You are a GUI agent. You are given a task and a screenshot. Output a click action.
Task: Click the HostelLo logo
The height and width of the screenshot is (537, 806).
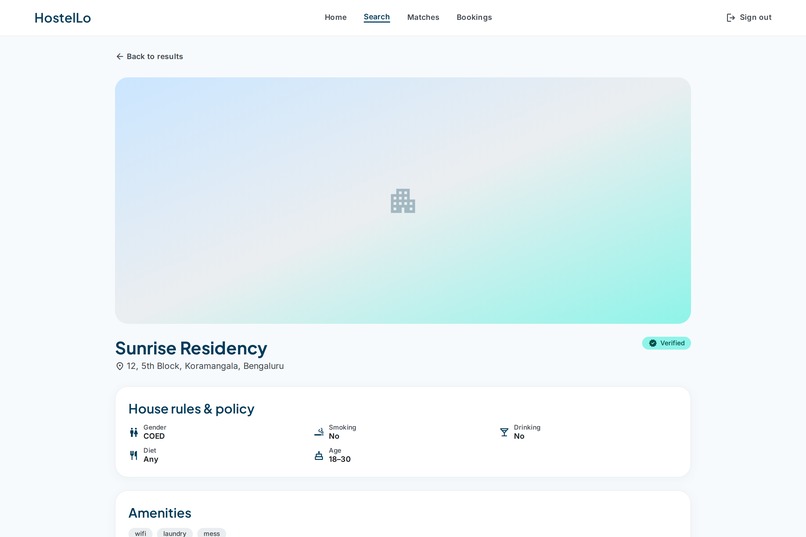coord(63,18)
